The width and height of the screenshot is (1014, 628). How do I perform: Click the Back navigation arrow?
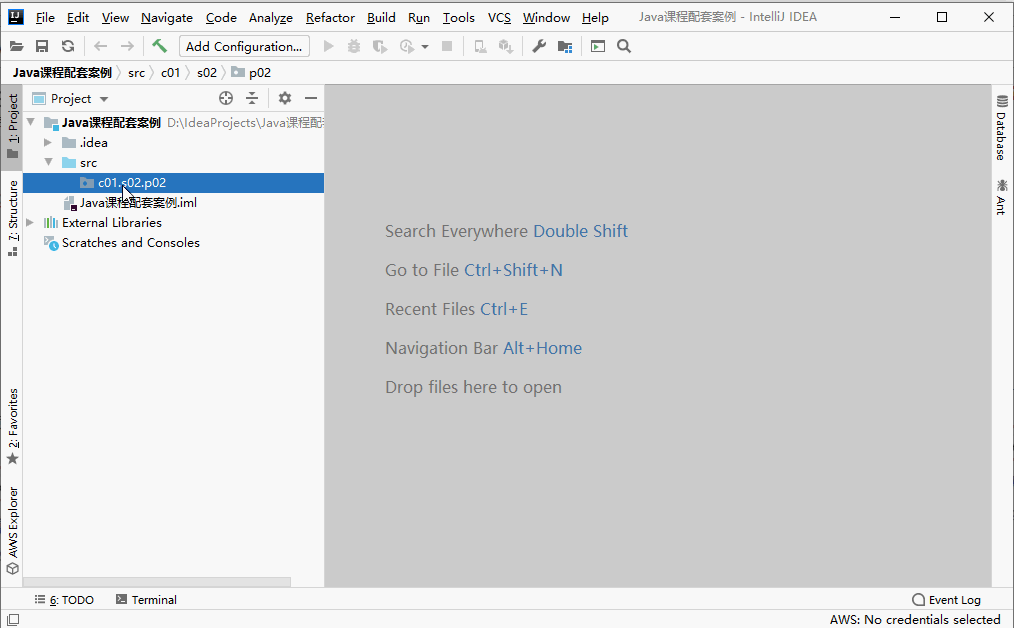click(x=100, y=47)
